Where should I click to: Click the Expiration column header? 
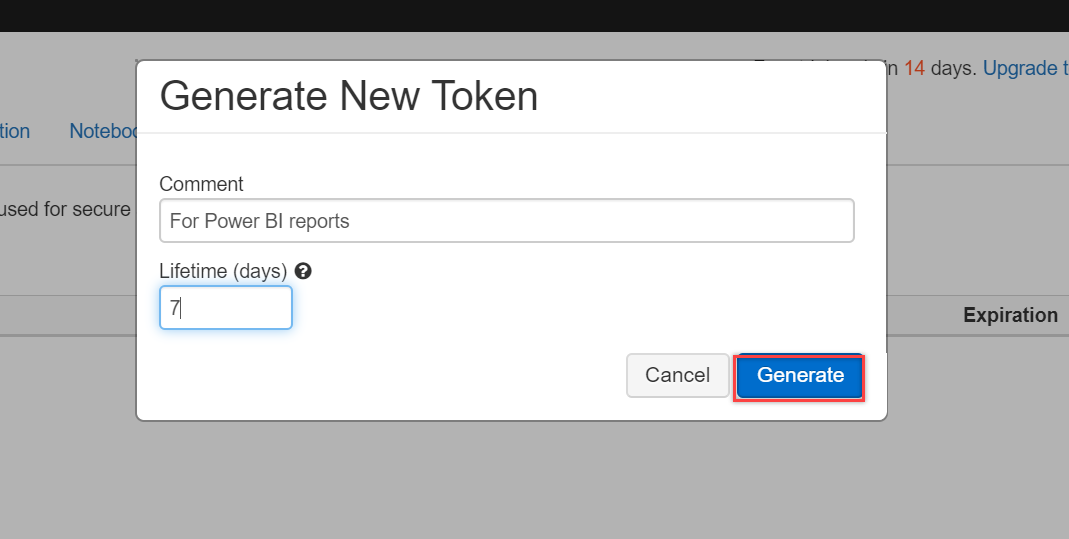[1010, 315]
